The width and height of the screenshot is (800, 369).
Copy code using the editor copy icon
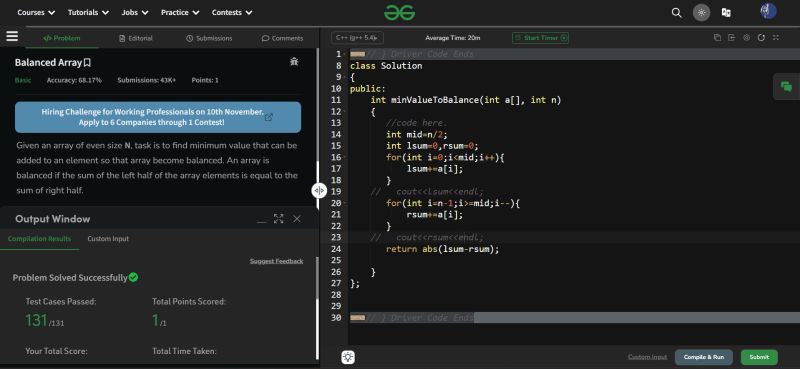[x=717, y=38]
